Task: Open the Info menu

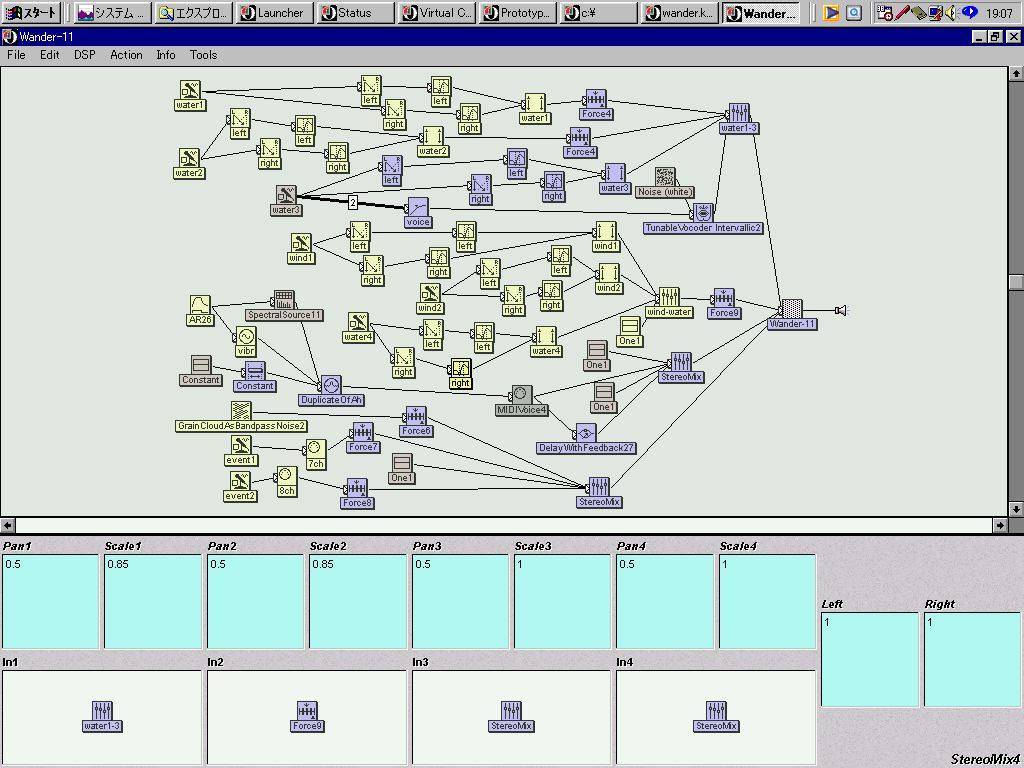Action: tap(166, 55)
